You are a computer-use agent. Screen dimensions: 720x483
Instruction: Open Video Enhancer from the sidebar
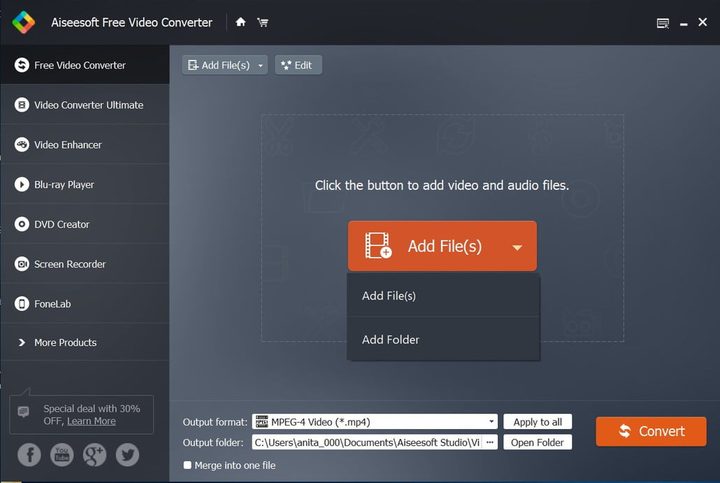point(84,145)
